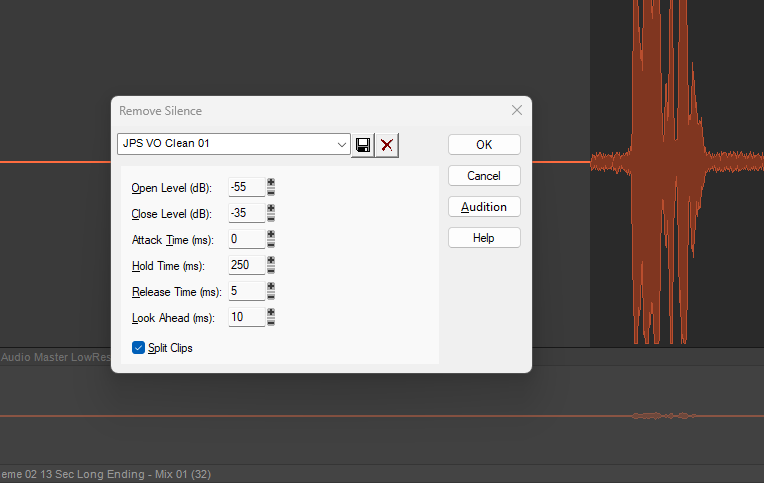The width and height of the screenshot is (764, 483).
Task: Close the Remove Silence dialog window
Action: click(516, 110)
